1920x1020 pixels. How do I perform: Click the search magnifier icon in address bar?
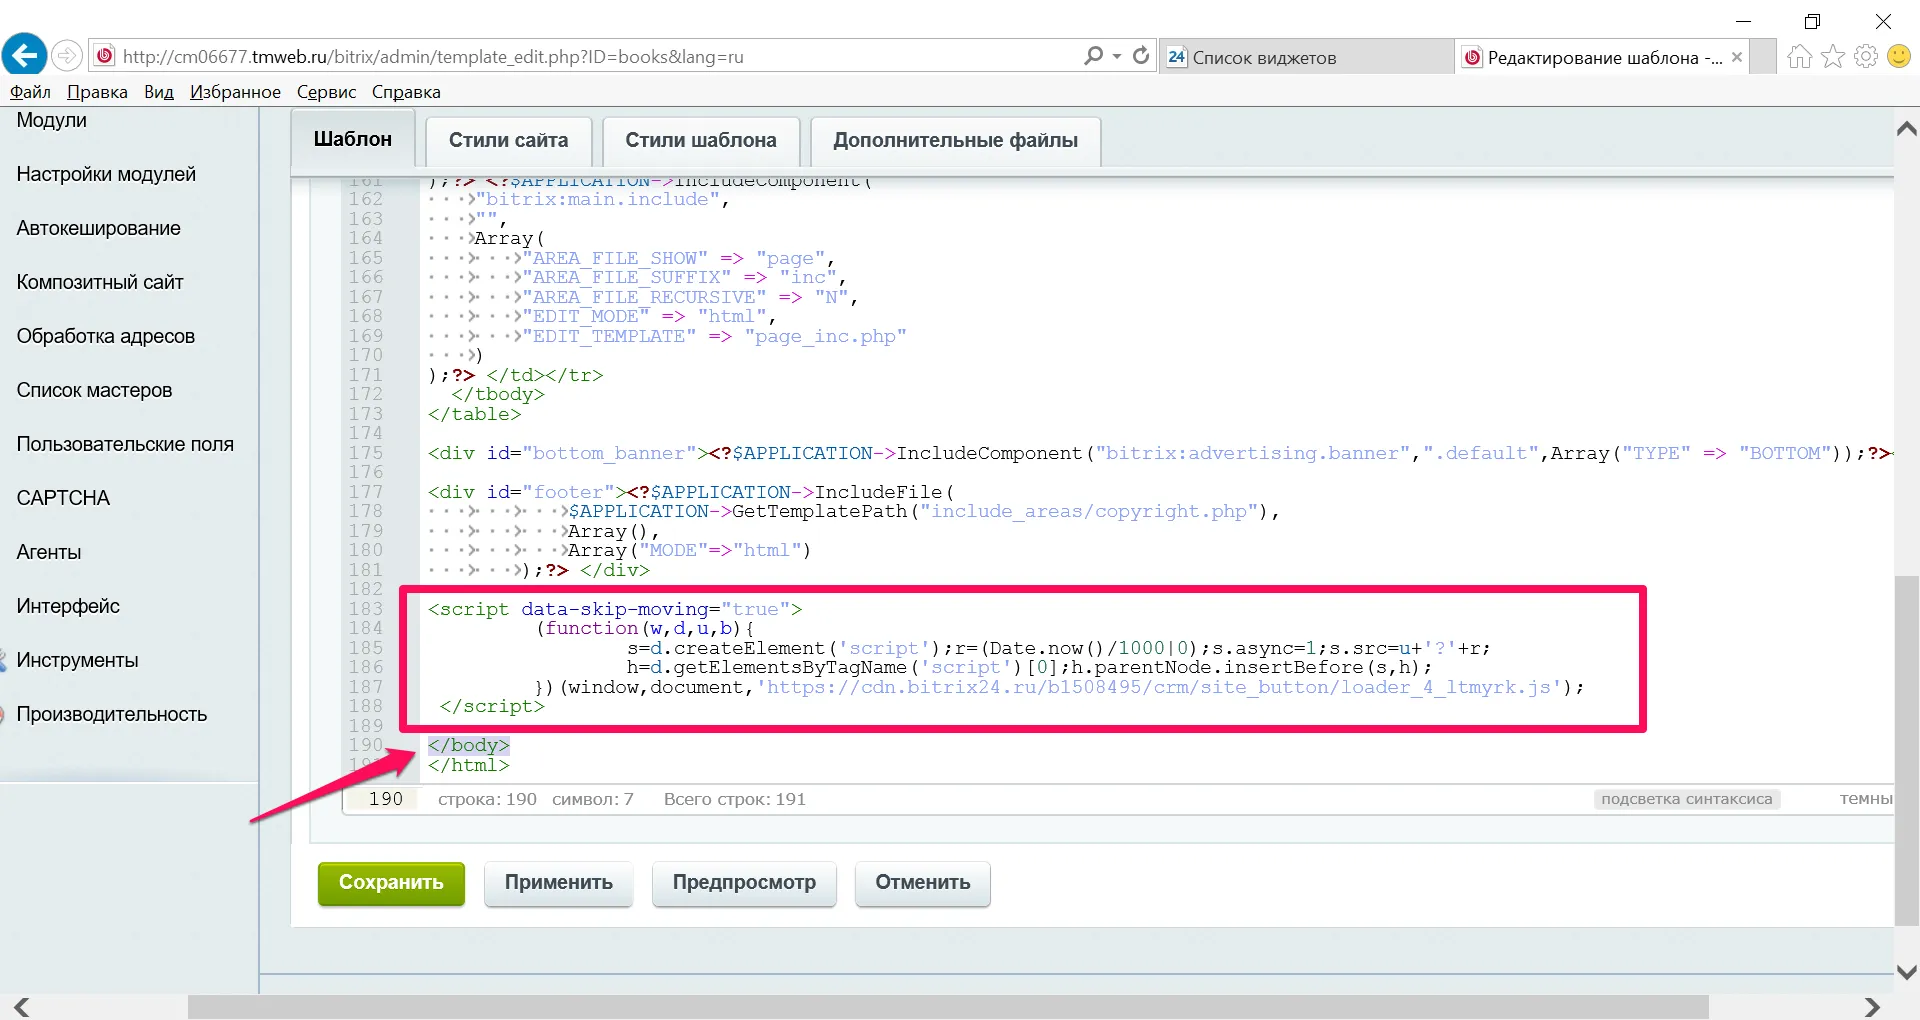pos(1094,56)
